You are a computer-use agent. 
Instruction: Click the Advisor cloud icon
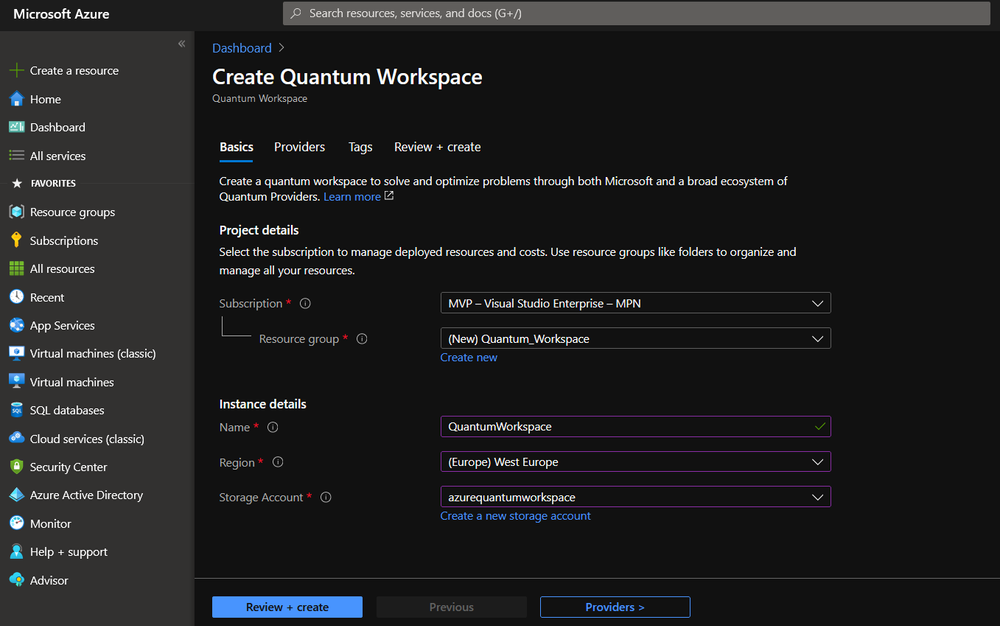[x=17, y=580]
